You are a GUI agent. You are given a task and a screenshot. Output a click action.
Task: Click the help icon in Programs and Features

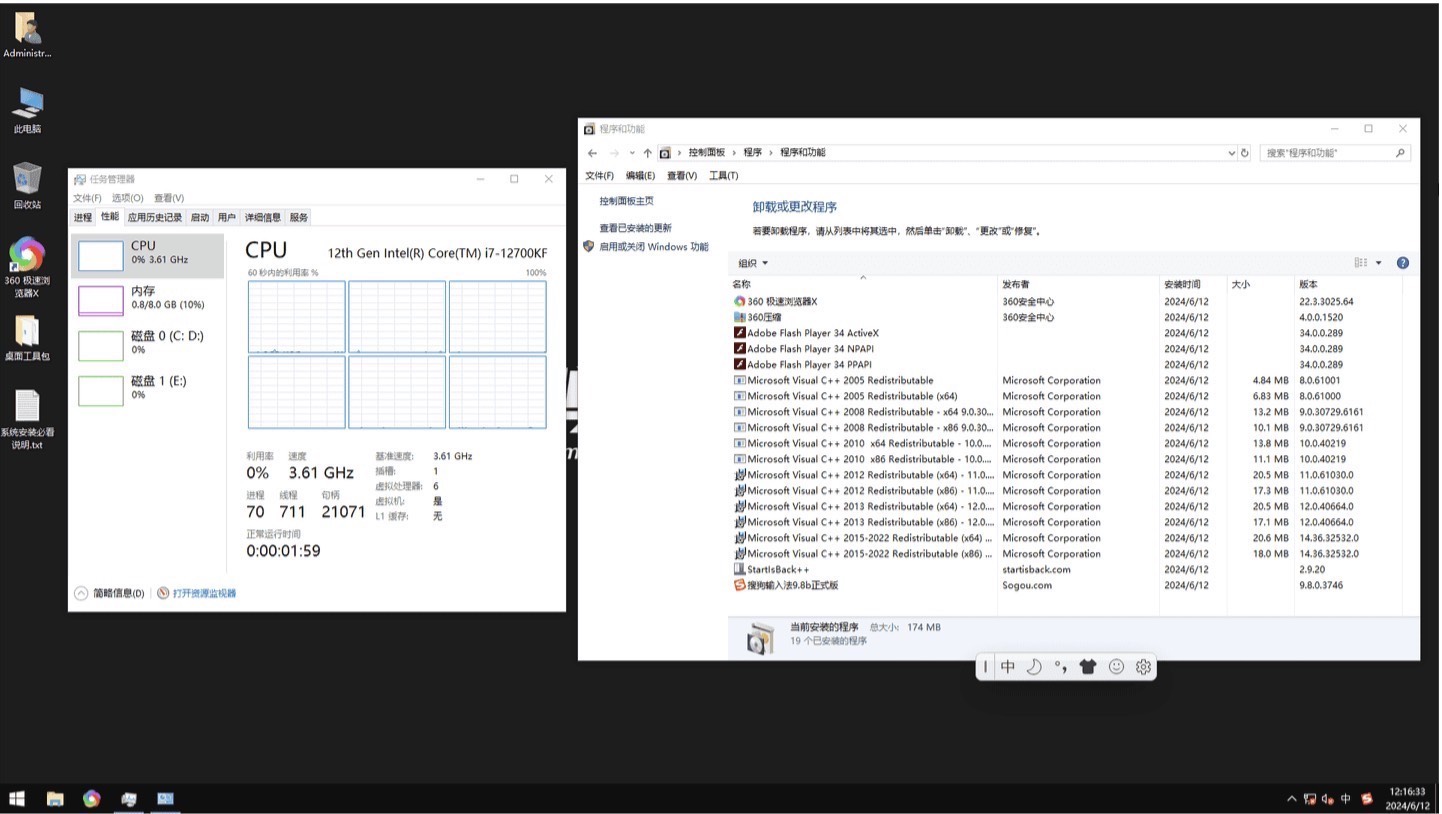click(1402, 263)
